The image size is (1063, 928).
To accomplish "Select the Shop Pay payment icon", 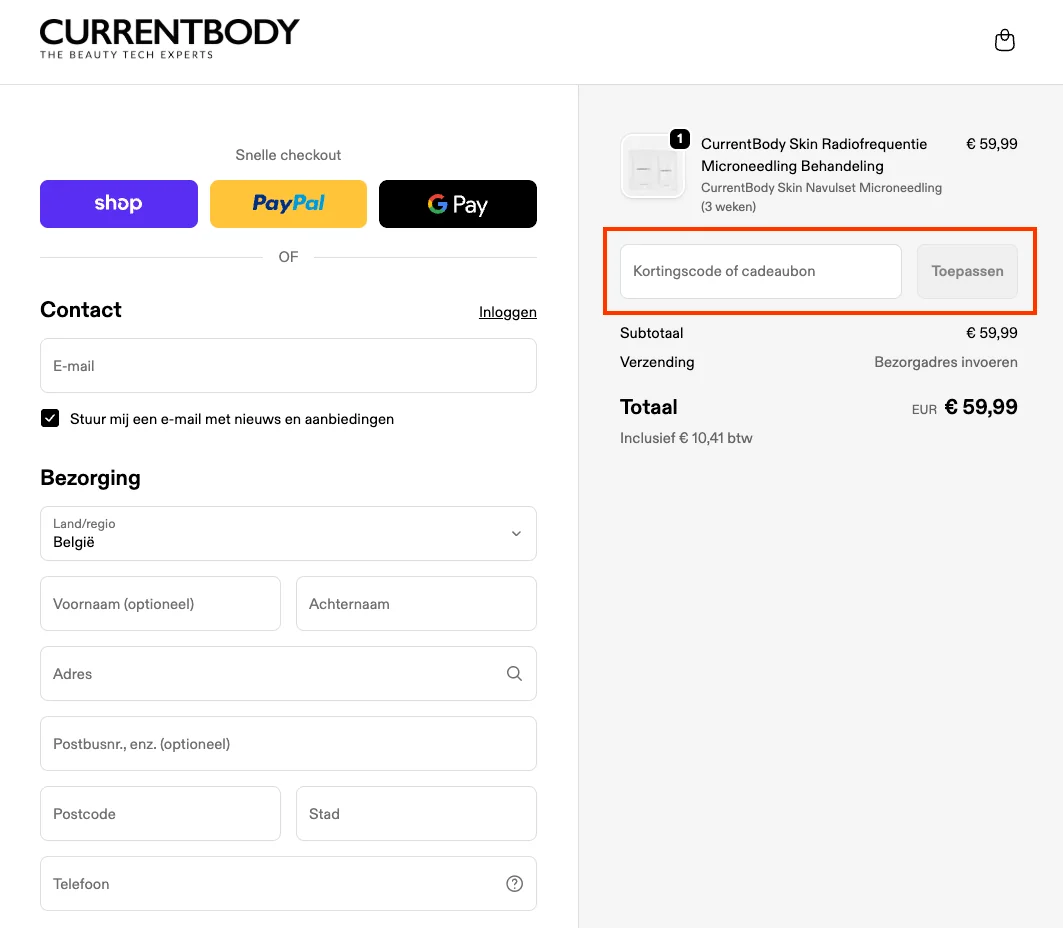I will [118, 203].
